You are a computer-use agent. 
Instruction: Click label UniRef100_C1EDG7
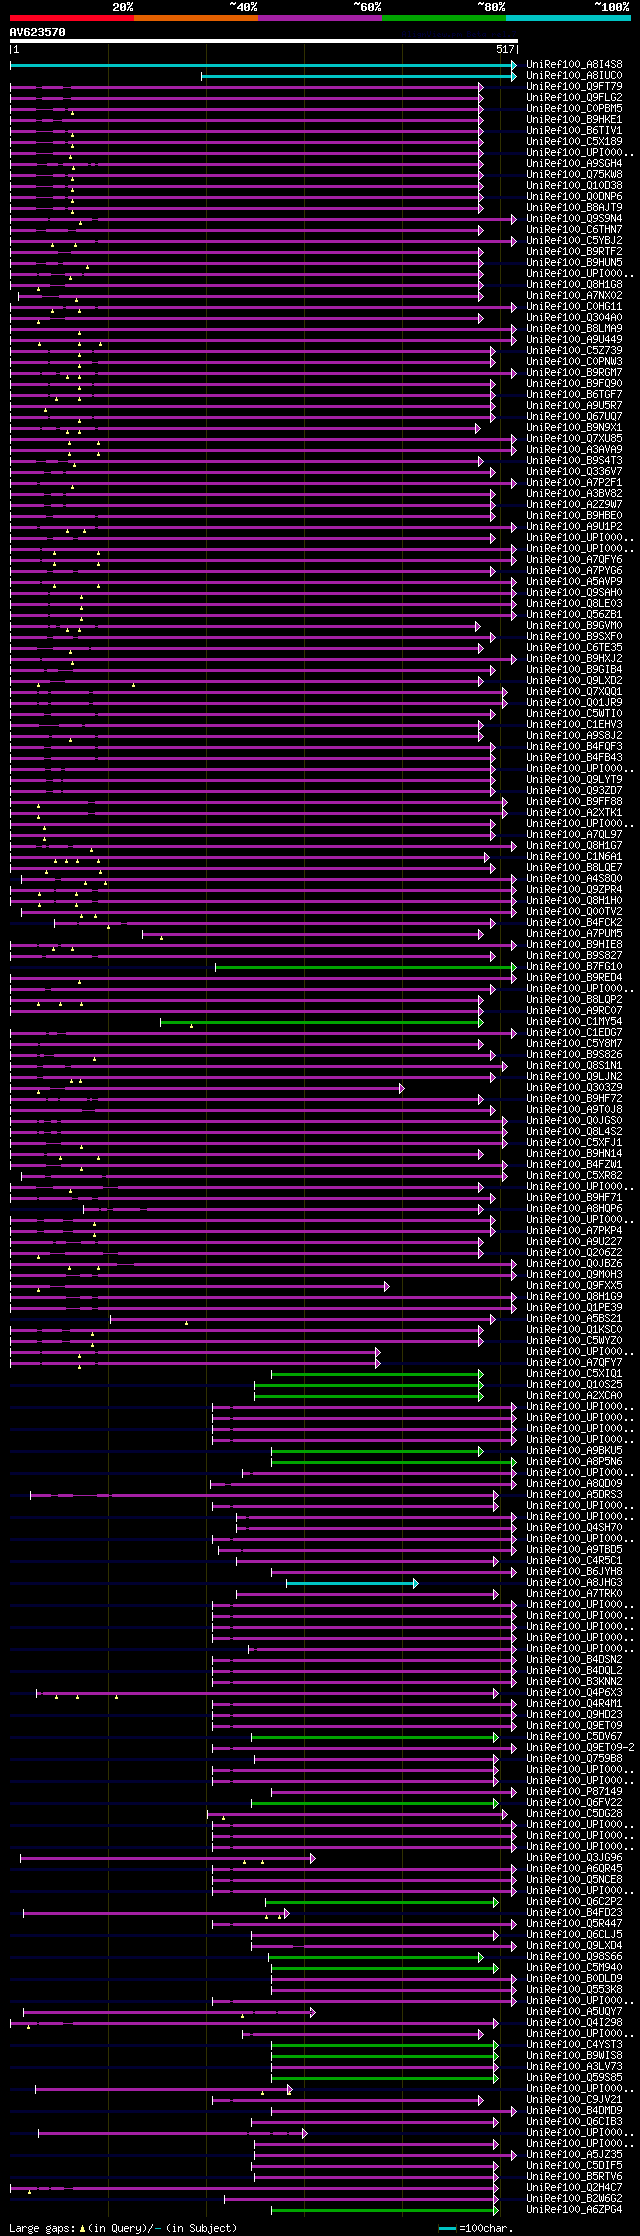pyautogui.click(x=574, y=1033)
